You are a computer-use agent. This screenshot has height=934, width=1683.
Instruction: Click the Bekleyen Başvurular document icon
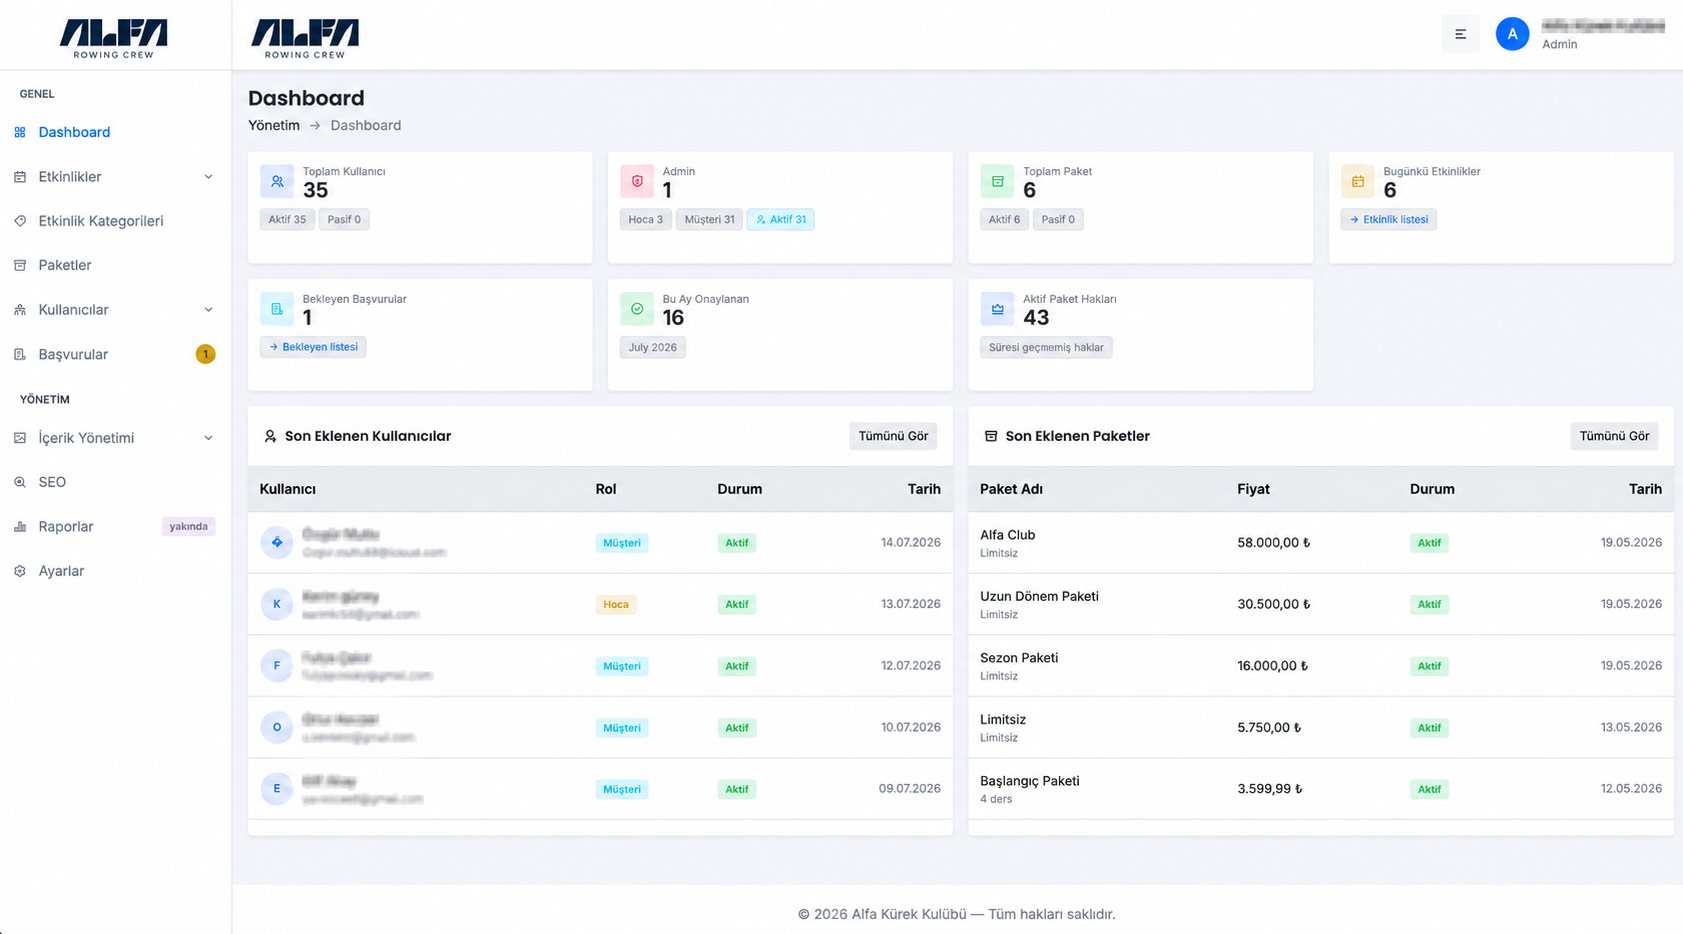pyautogui.click(x=277, y=309)
